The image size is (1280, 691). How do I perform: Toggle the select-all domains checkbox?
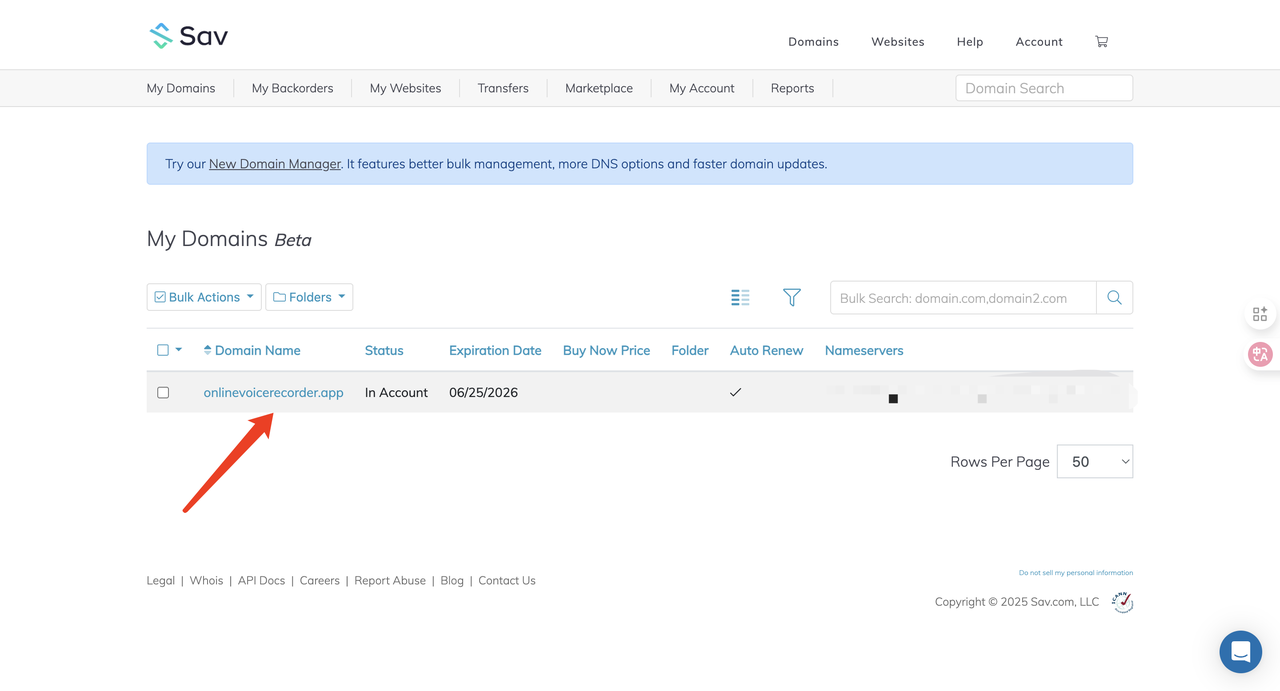point(163,350)
